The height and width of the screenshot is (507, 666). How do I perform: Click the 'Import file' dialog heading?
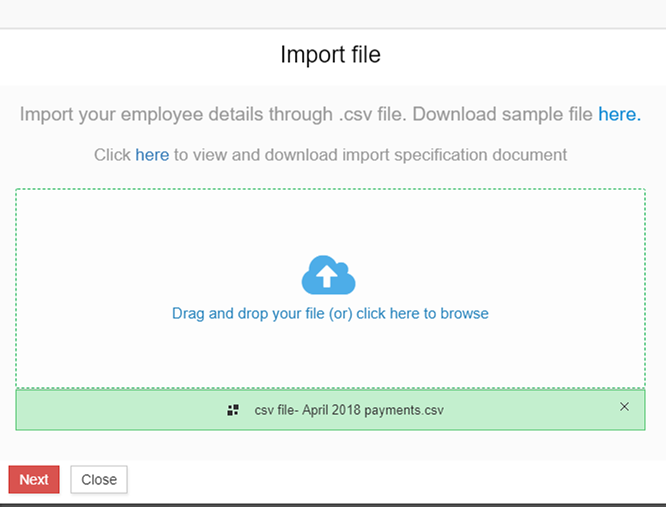(x=330, y=54)
